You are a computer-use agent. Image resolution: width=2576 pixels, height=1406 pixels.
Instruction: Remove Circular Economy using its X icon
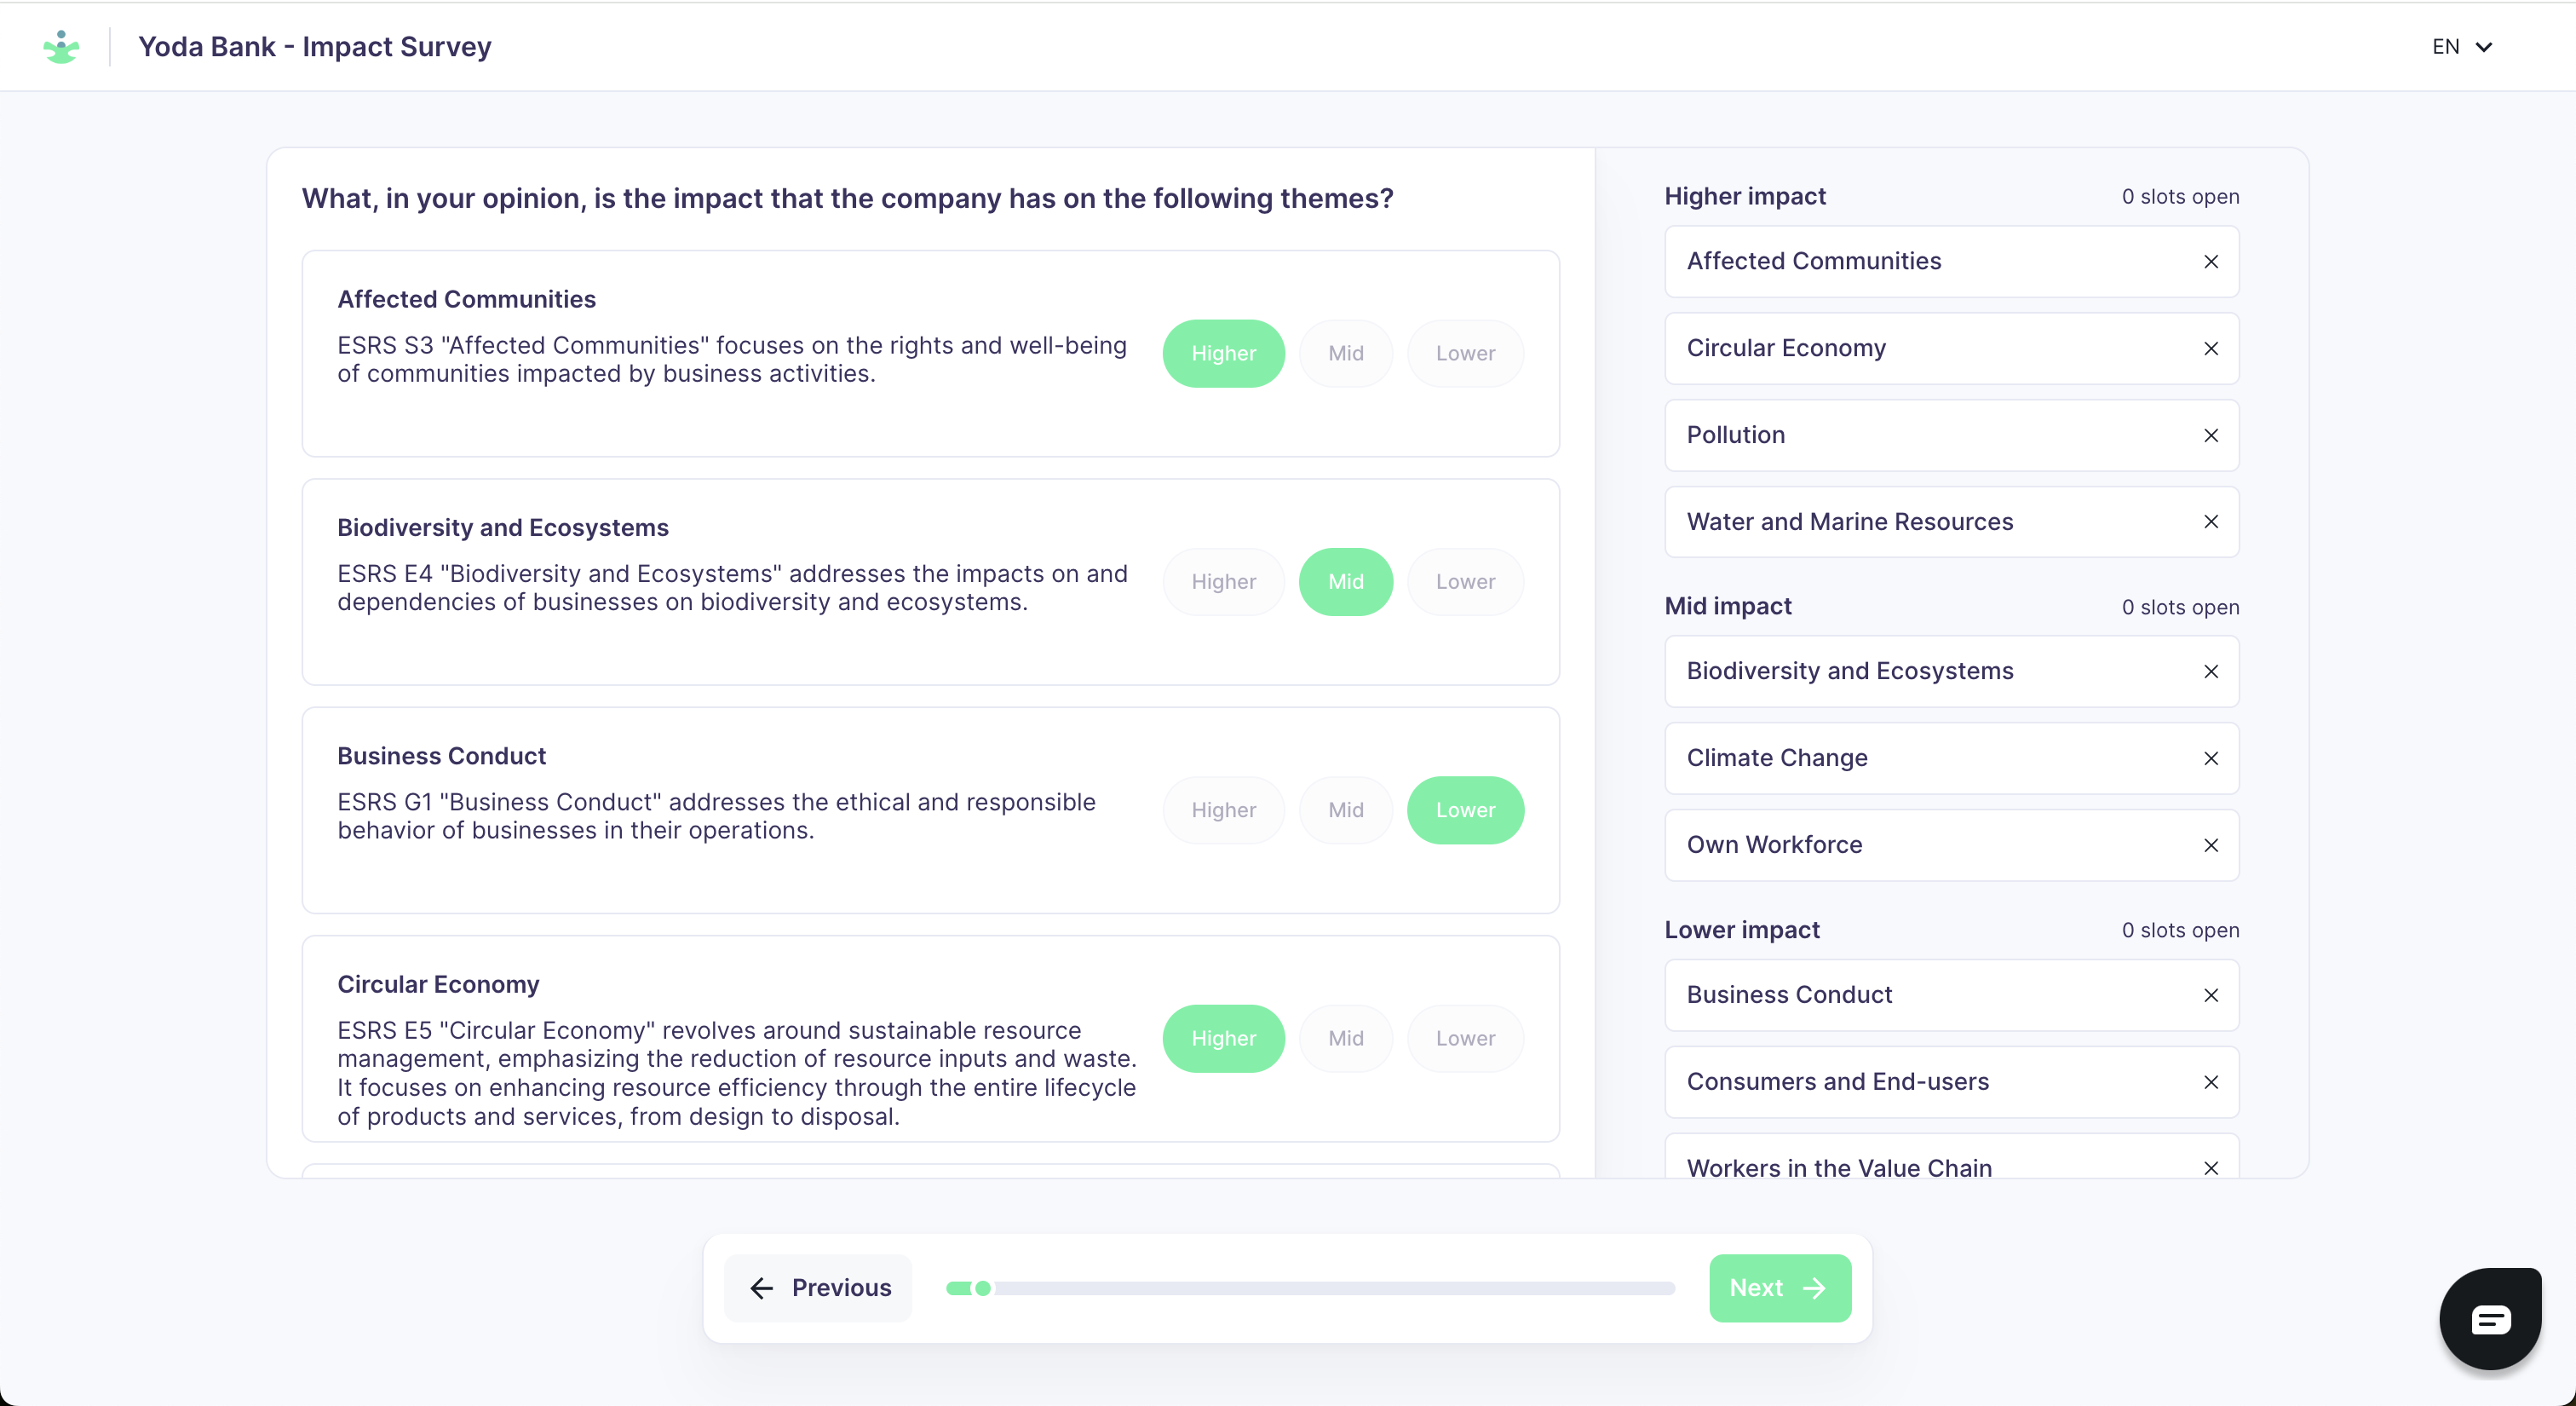tap(2210, 349)
